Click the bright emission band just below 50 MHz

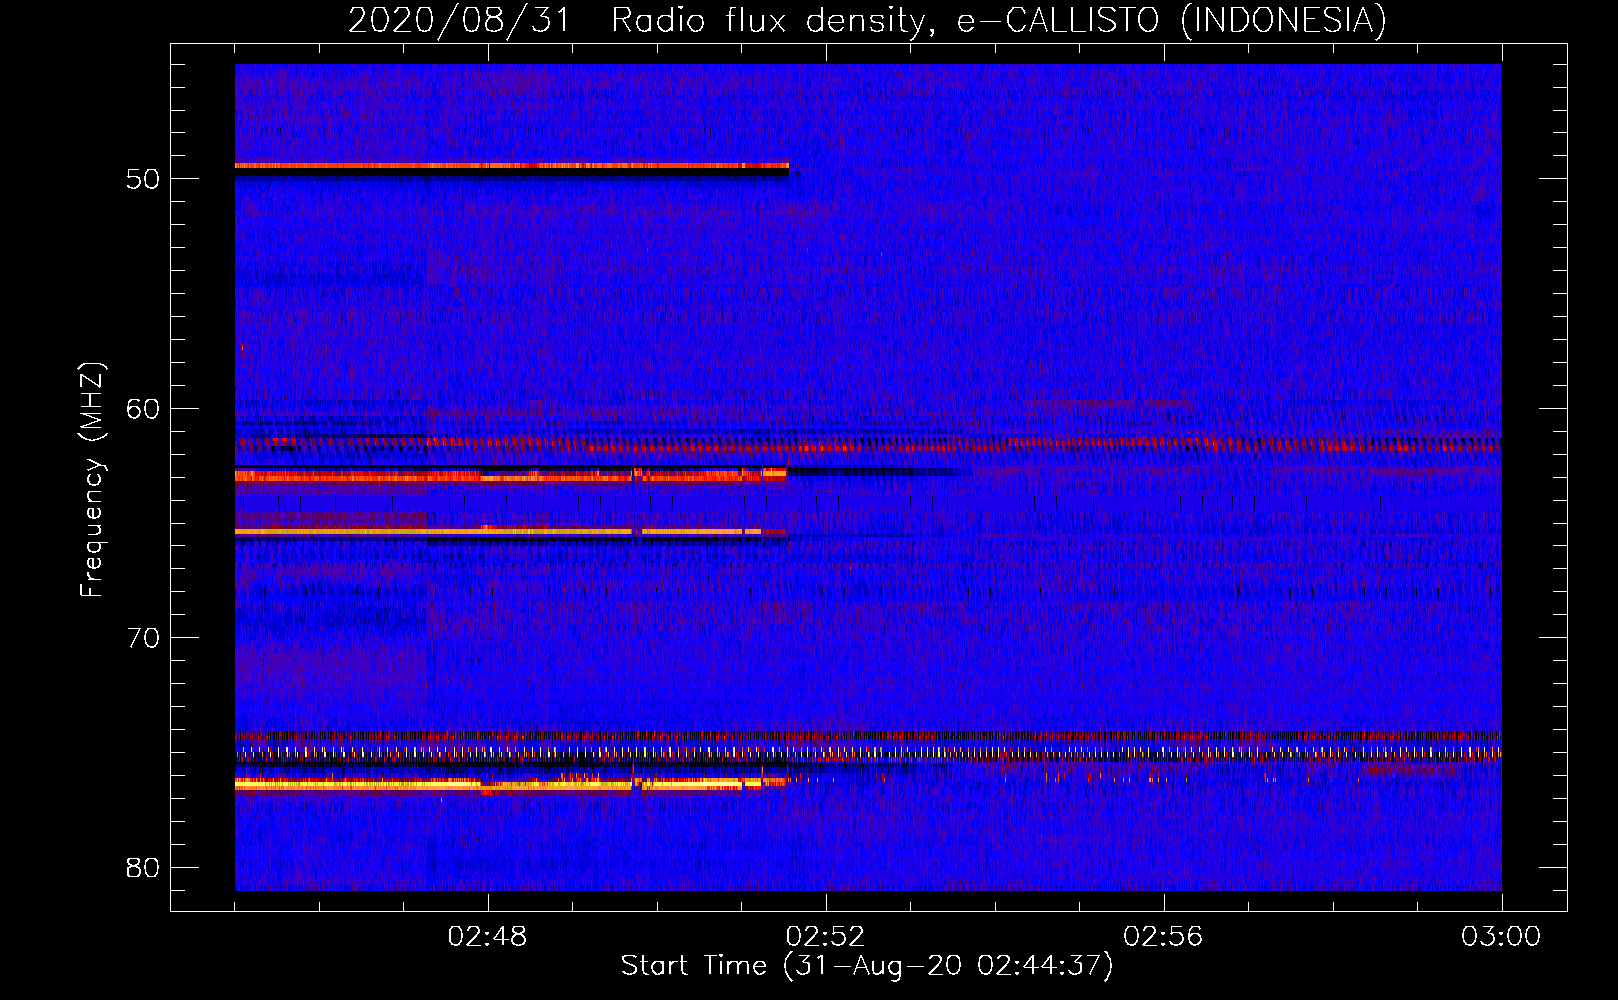tap(512, 165)
